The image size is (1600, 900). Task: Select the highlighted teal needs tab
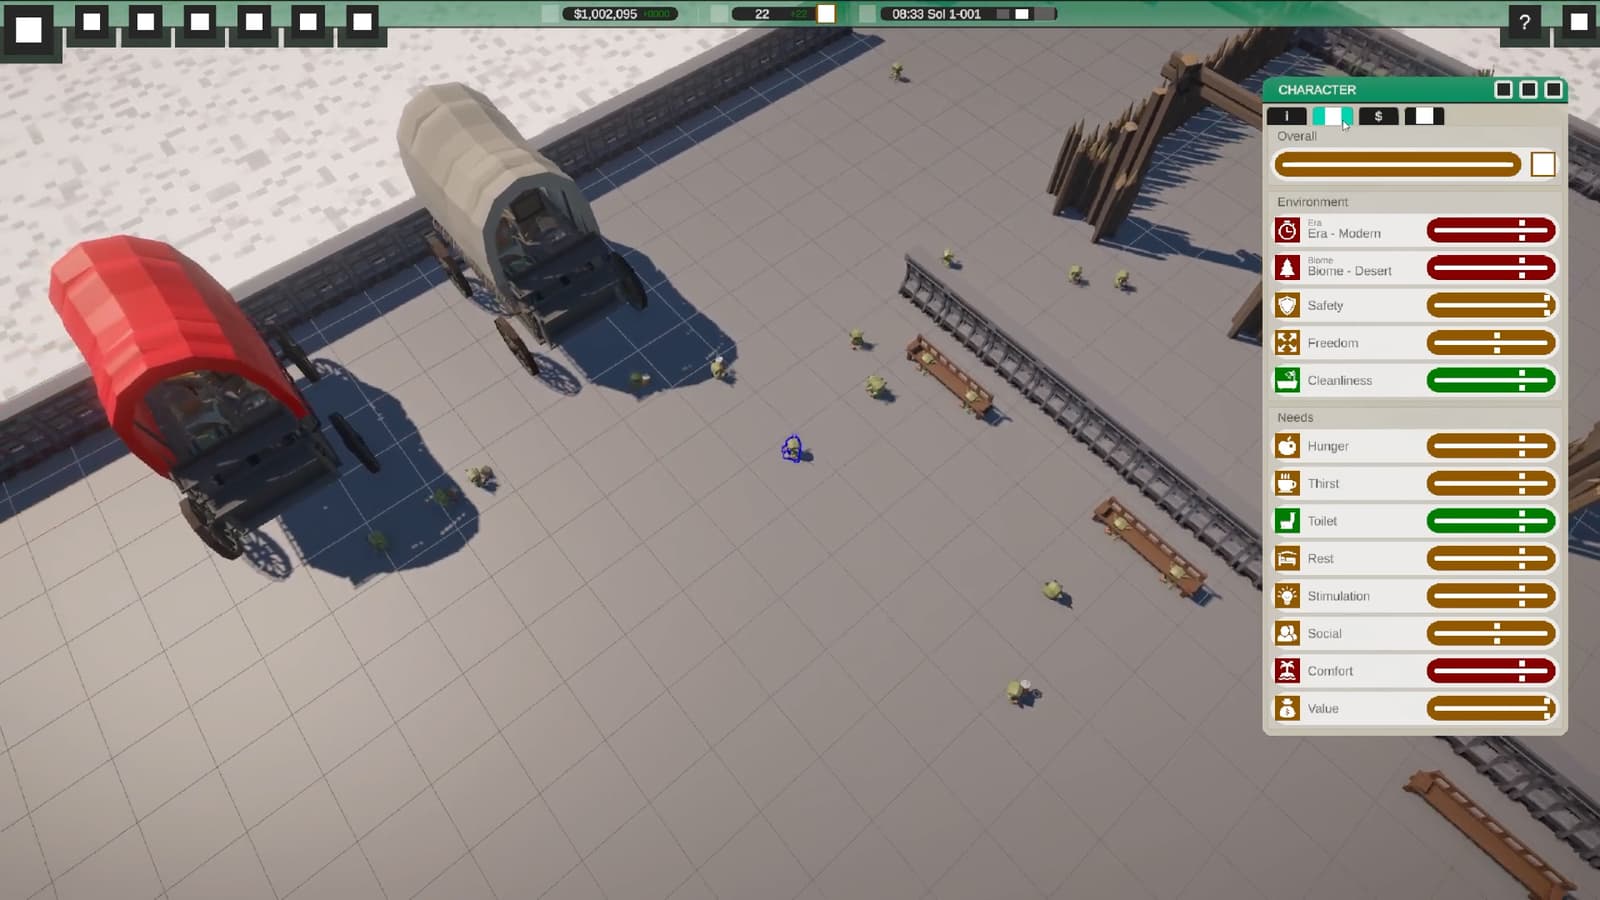pyautogui.click(x=1332, y=116)
